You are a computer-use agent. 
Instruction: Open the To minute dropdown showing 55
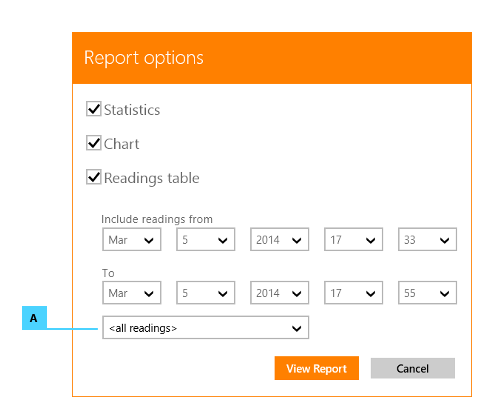click(427, 293)
